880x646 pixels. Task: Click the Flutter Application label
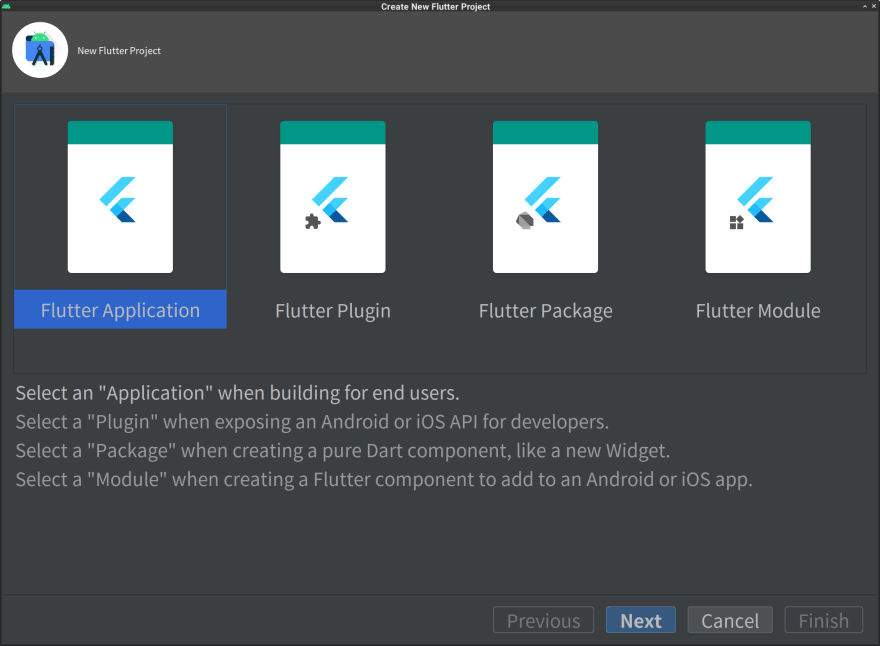coord(120,310)
